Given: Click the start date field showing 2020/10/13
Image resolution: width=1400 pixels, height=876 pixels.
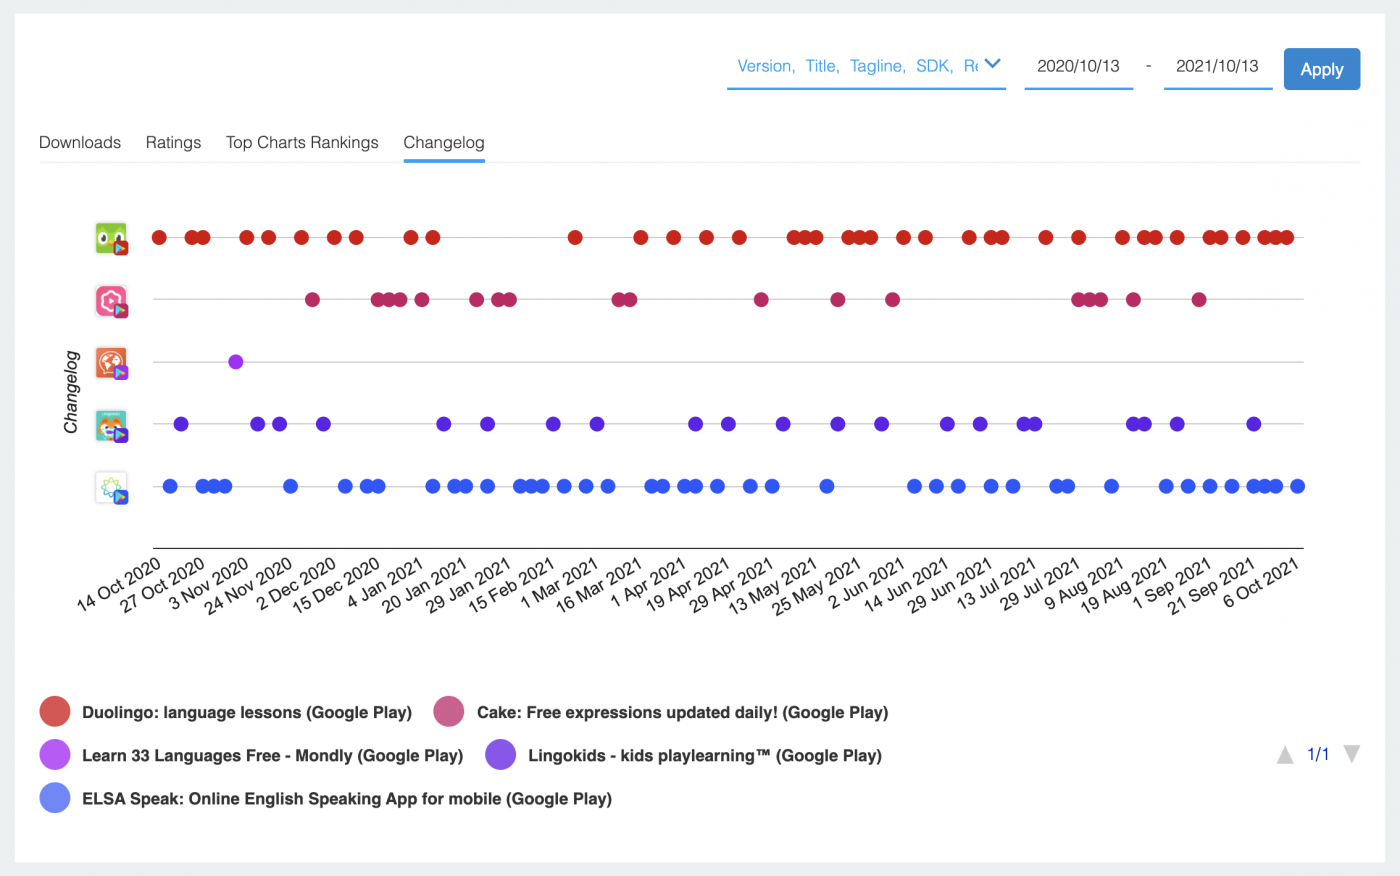Looking at the screenshot, I should click(1078, 66).
